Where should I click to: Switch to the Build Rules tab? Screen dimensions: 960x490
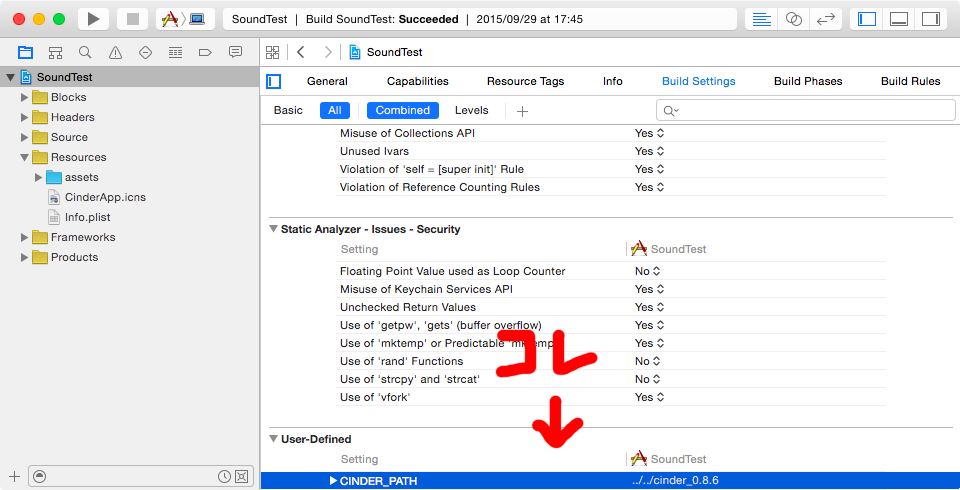click(x=910, y=81)
